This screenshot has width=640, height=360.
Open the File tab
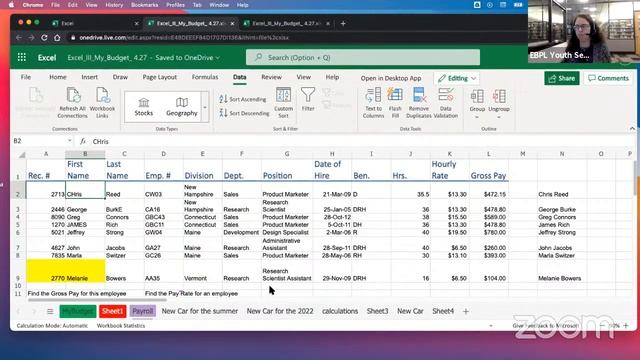(x=26, y=77)
